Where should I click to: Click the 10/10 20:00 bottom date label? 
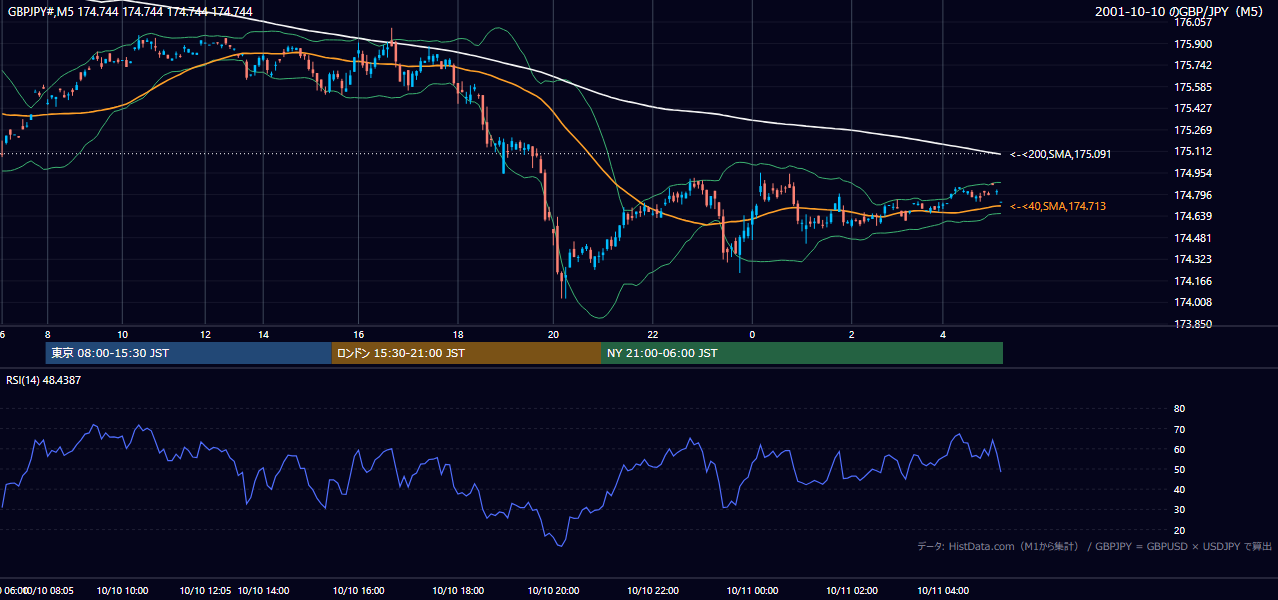pos(554,591)
